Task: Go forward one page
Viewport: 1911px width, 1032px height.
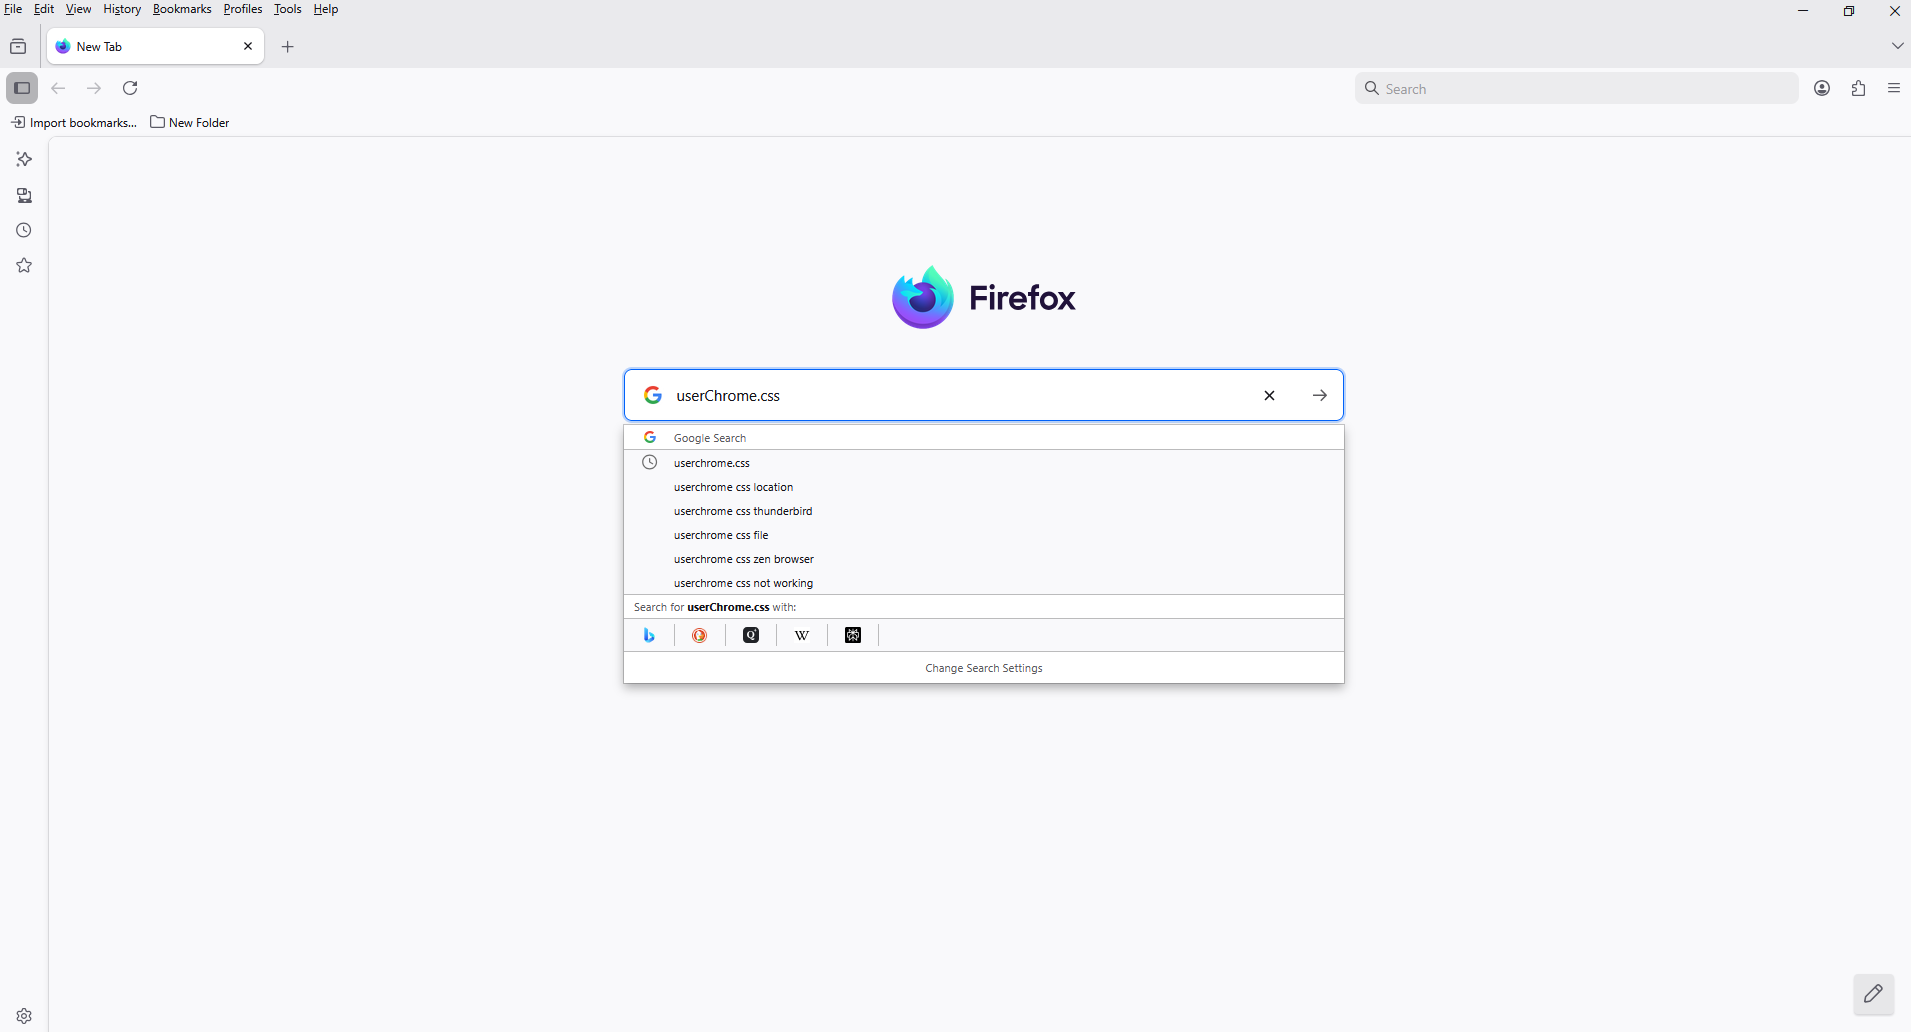Action: point(94,88)
